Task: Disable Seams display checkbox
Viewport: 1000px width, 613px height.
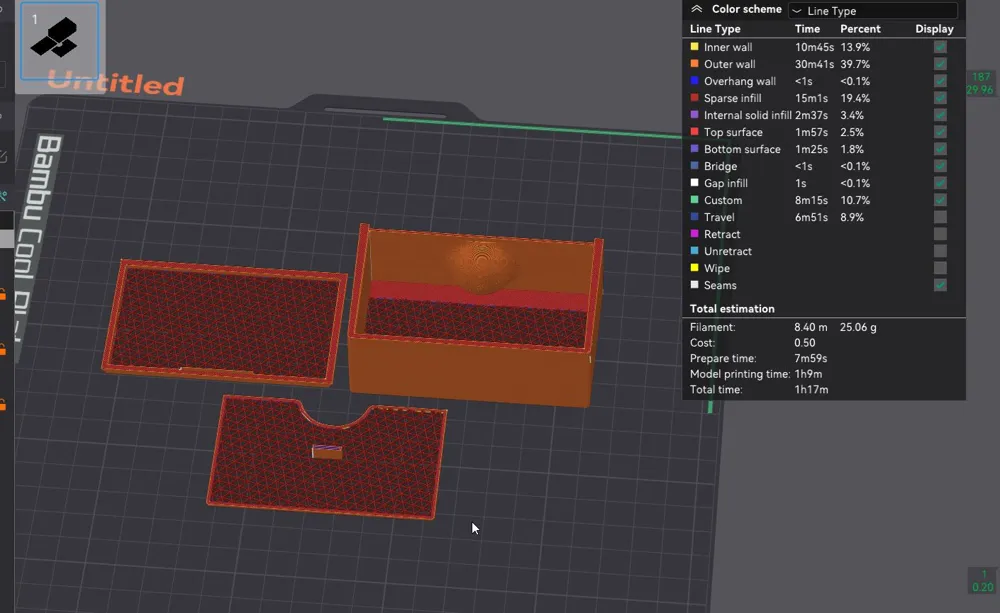Action: [940, 285]
